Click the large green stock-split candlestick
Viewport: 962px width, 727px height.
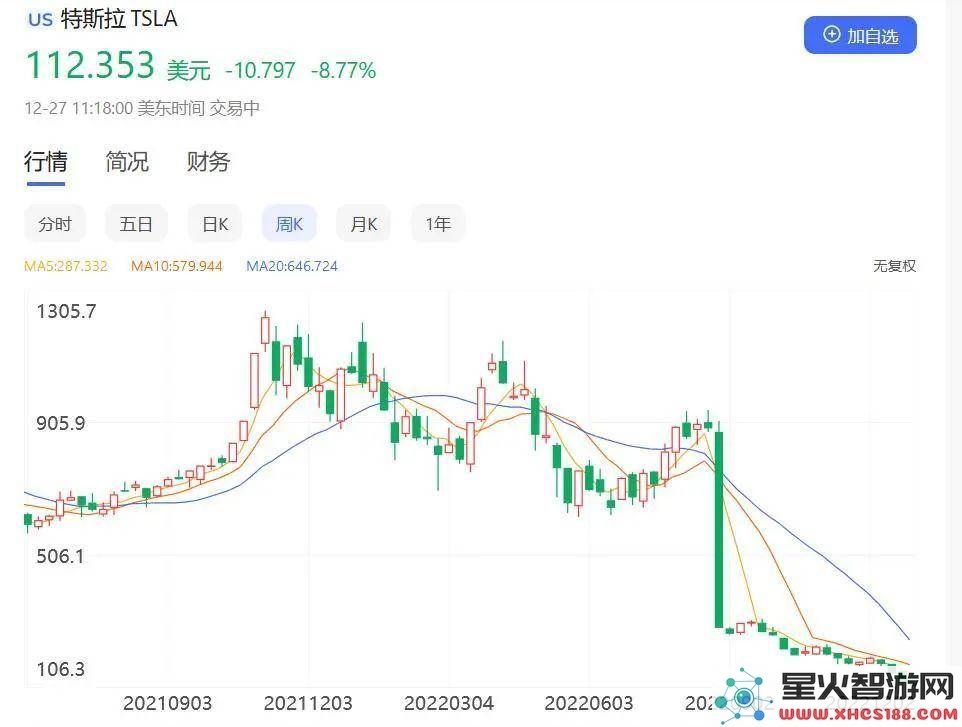coord(719,529)
